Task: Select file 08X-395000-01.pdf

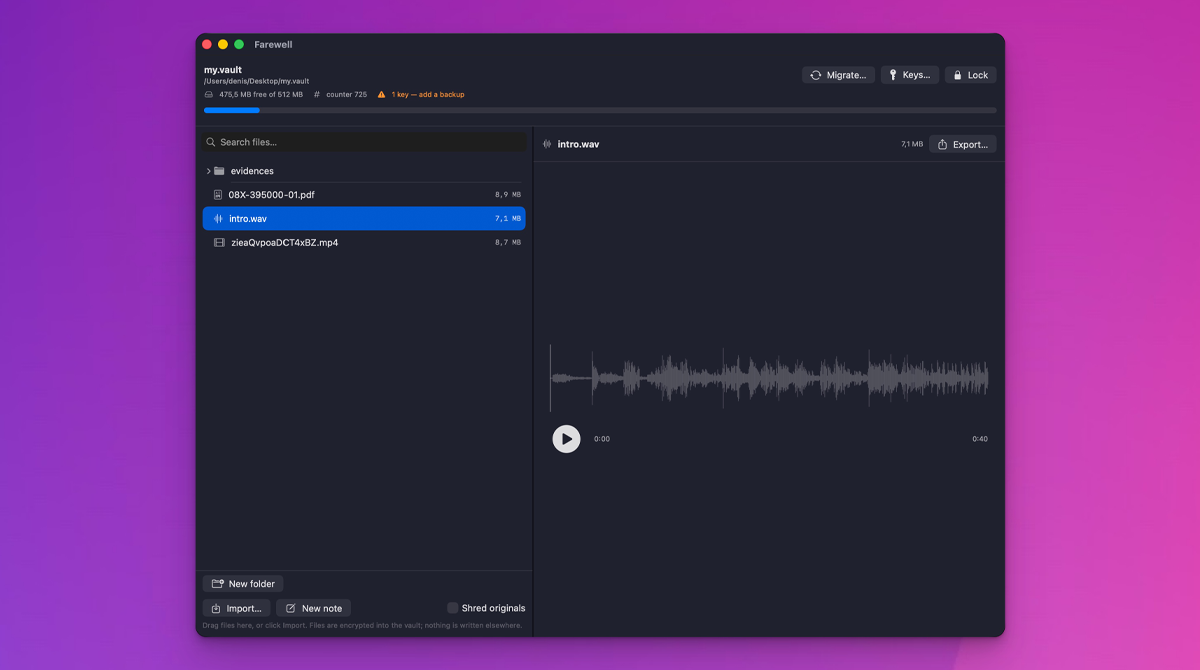Action: pyautogui.click(x=364, y=195)
